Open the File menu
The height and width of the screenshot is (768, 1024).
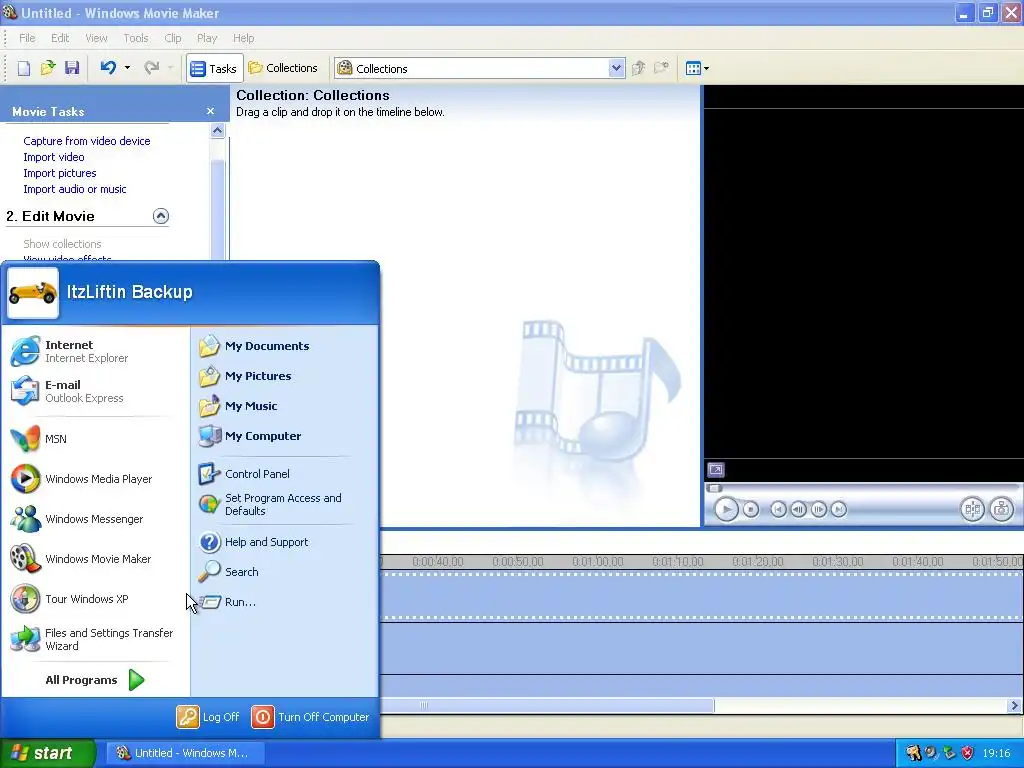coord(27,38)
